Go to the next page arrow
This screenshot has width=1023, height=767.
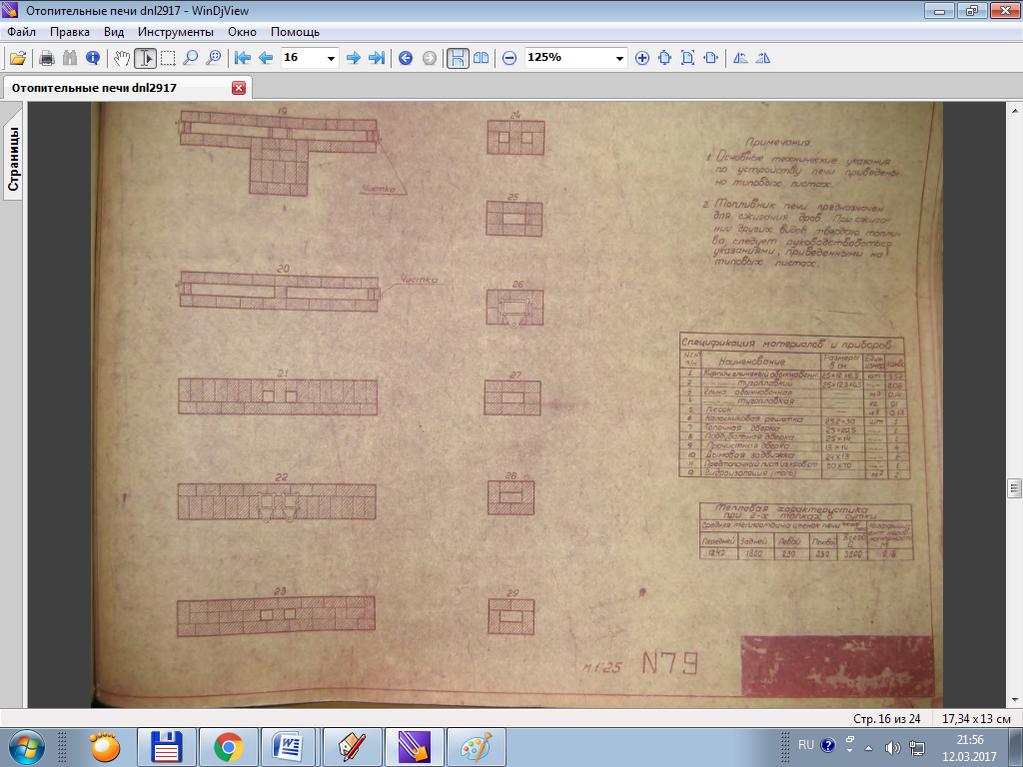click(353, 58)
